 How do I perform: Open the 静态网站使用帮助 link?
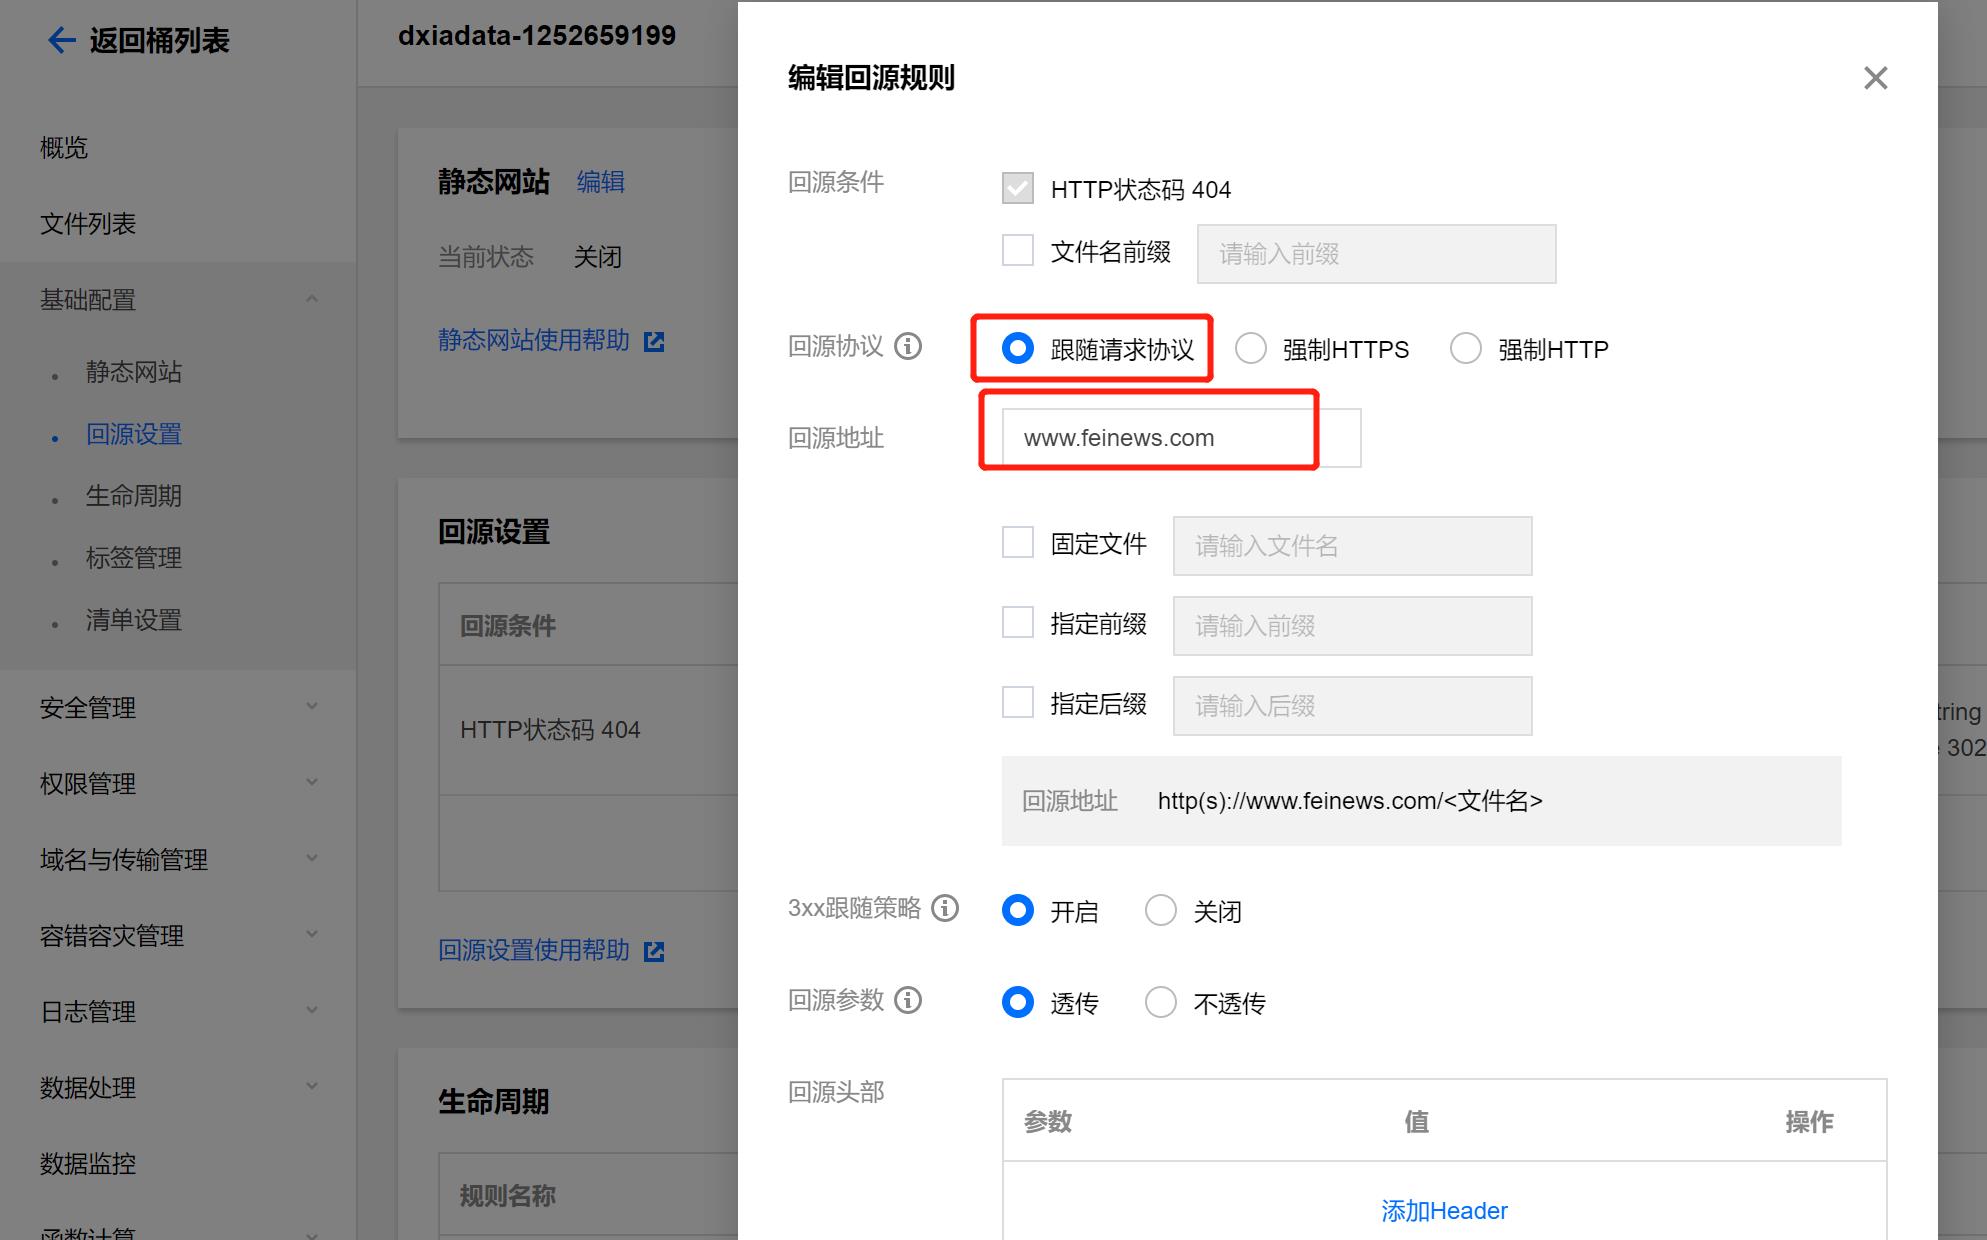point(534,340)
